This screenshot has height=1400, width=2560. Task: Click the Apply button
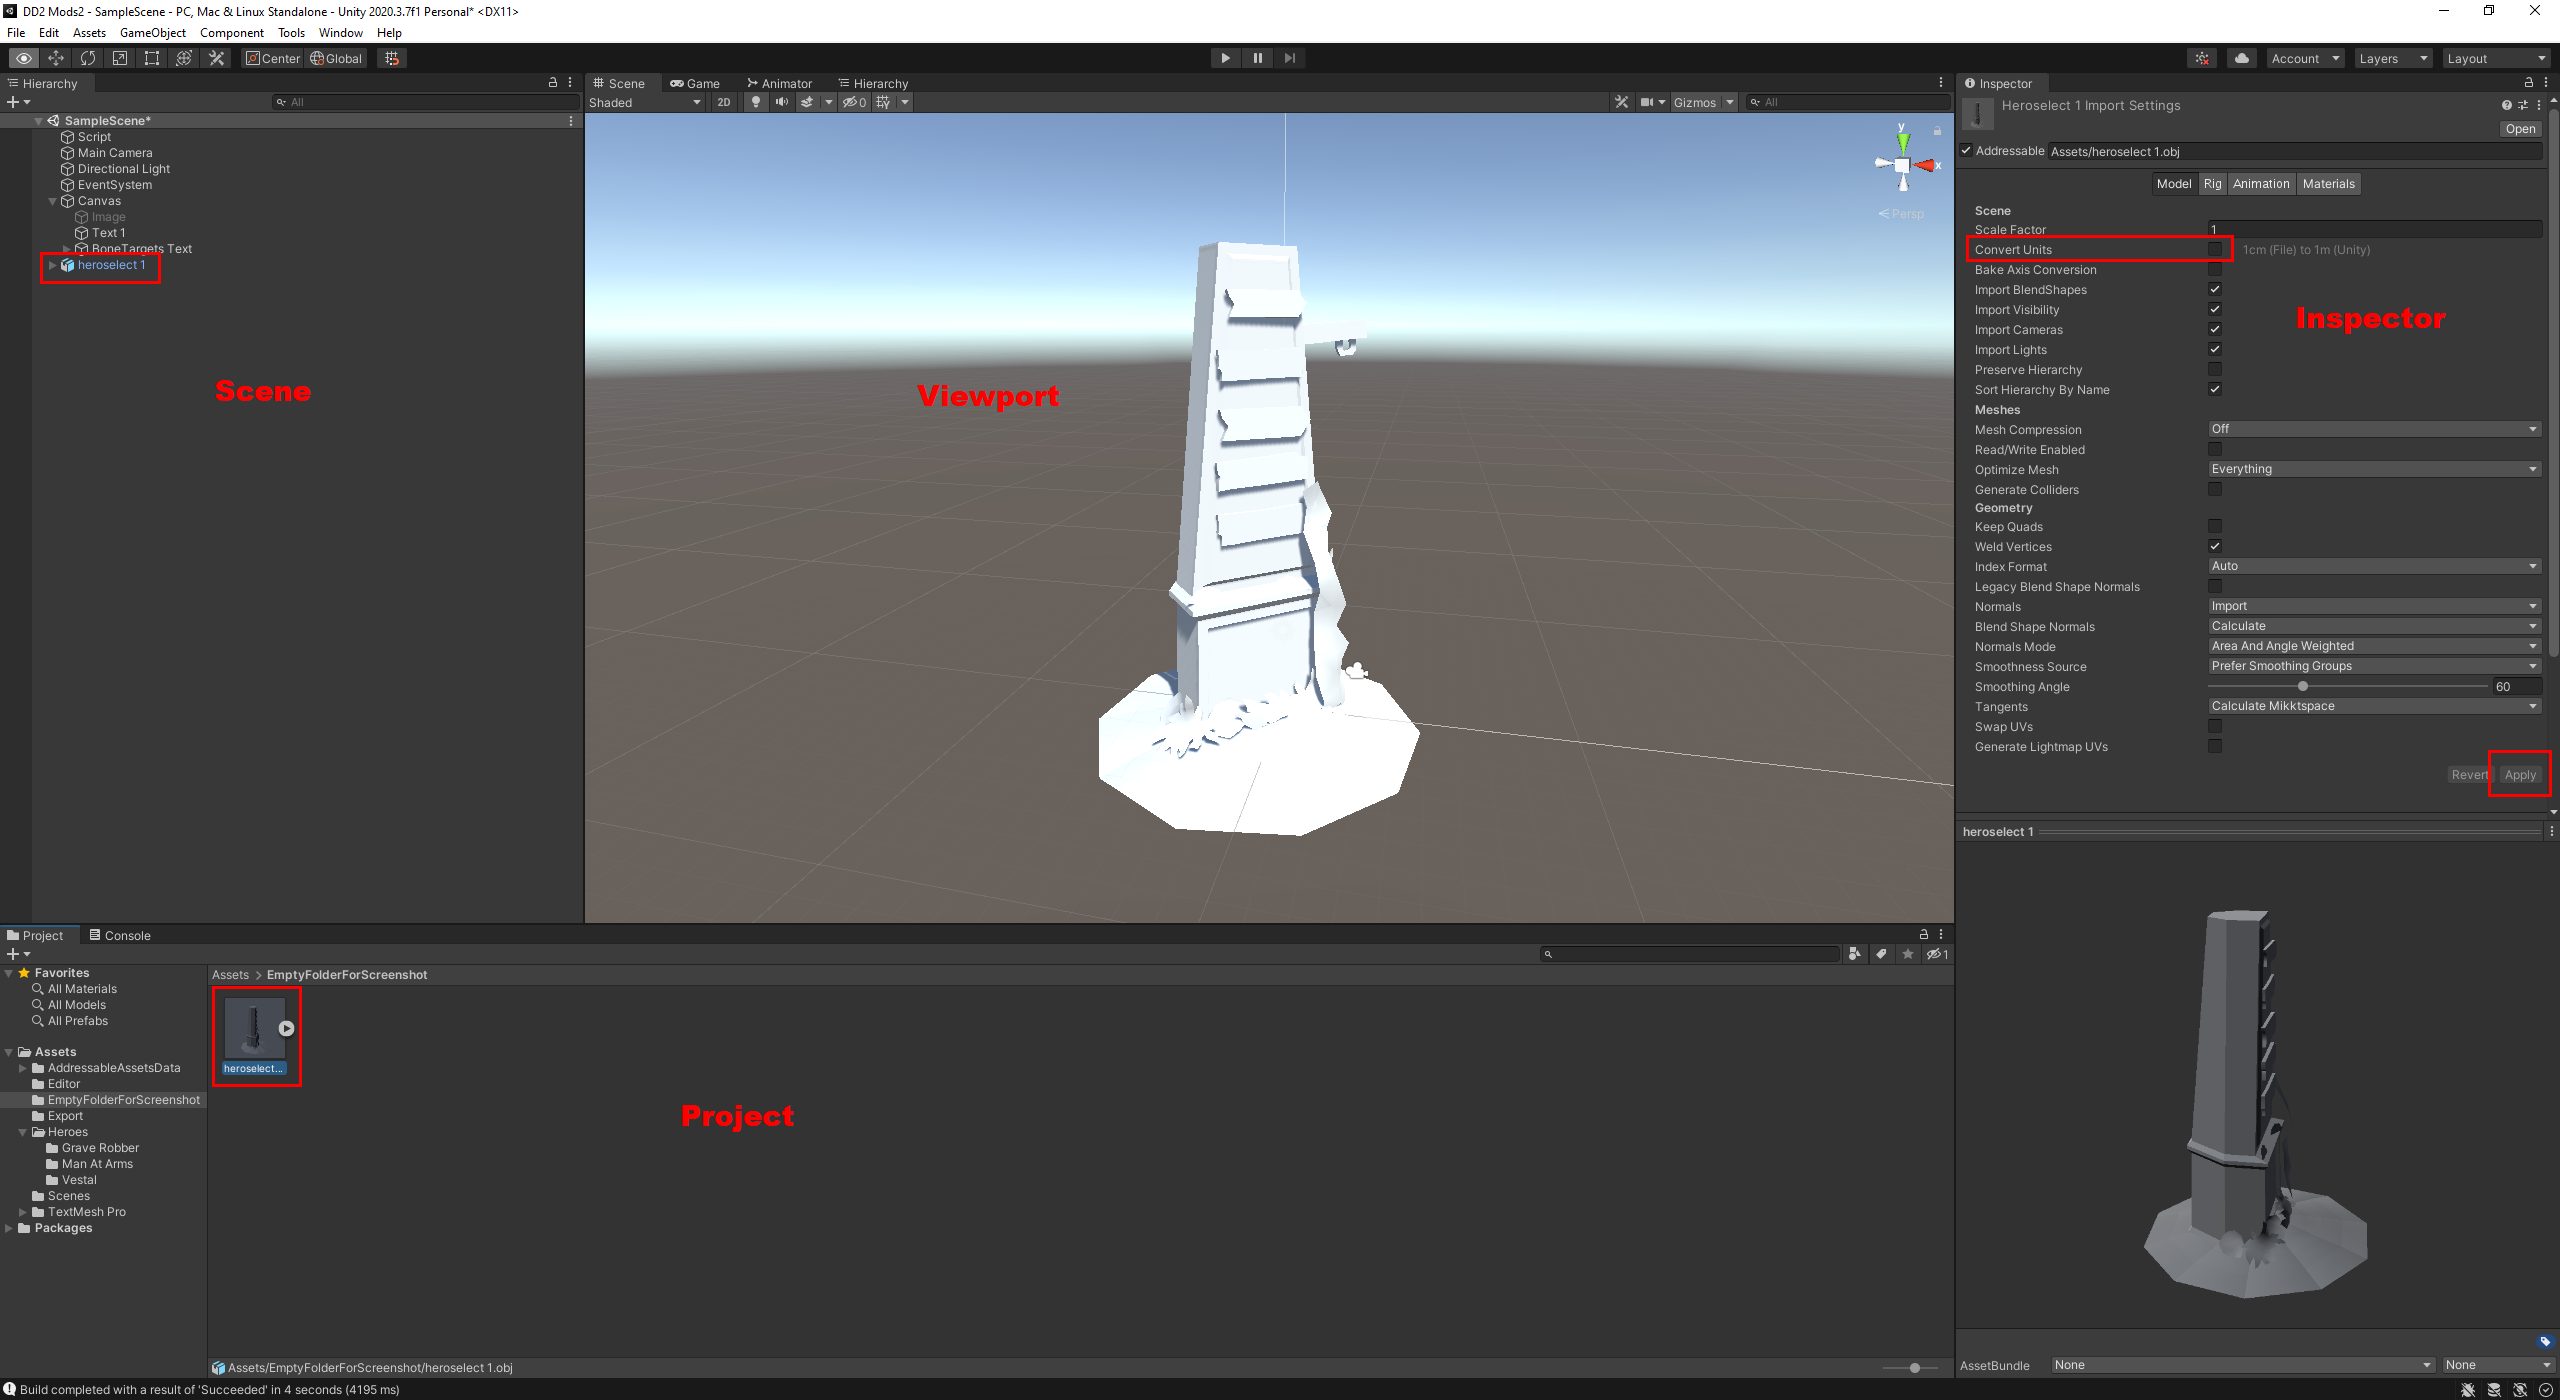[x=2520, y=775]
